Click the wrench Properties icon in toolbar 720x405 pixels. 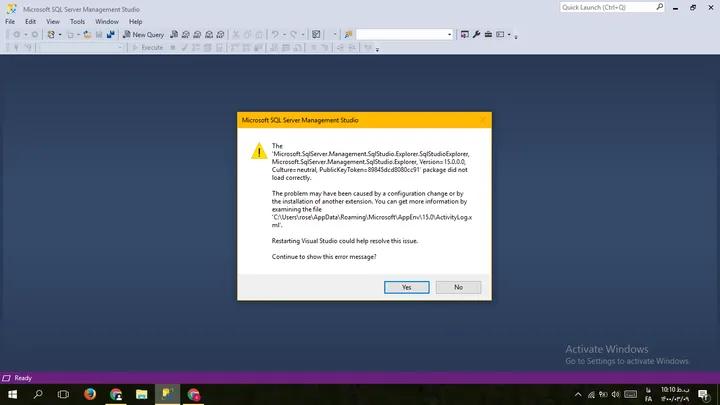point(476,34)
